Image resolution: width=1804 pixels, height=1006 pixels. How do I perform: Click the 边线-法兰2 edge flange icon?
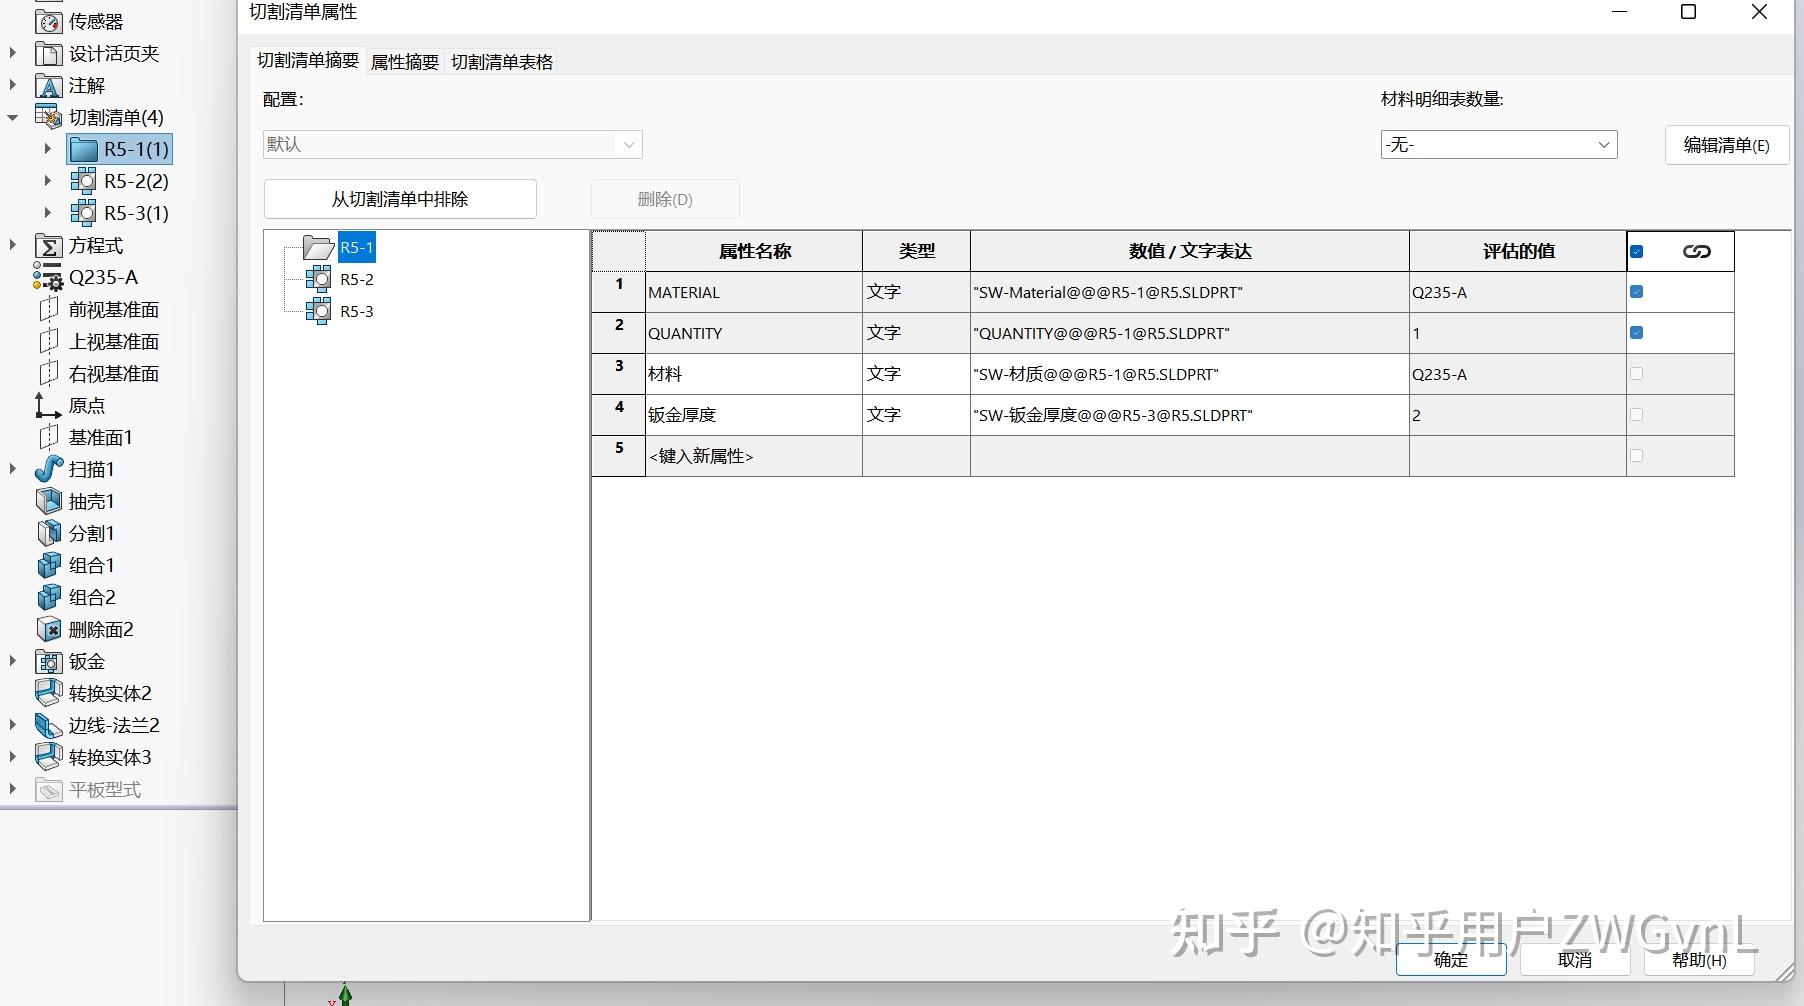pyautogui.click(x=48, y=725)
